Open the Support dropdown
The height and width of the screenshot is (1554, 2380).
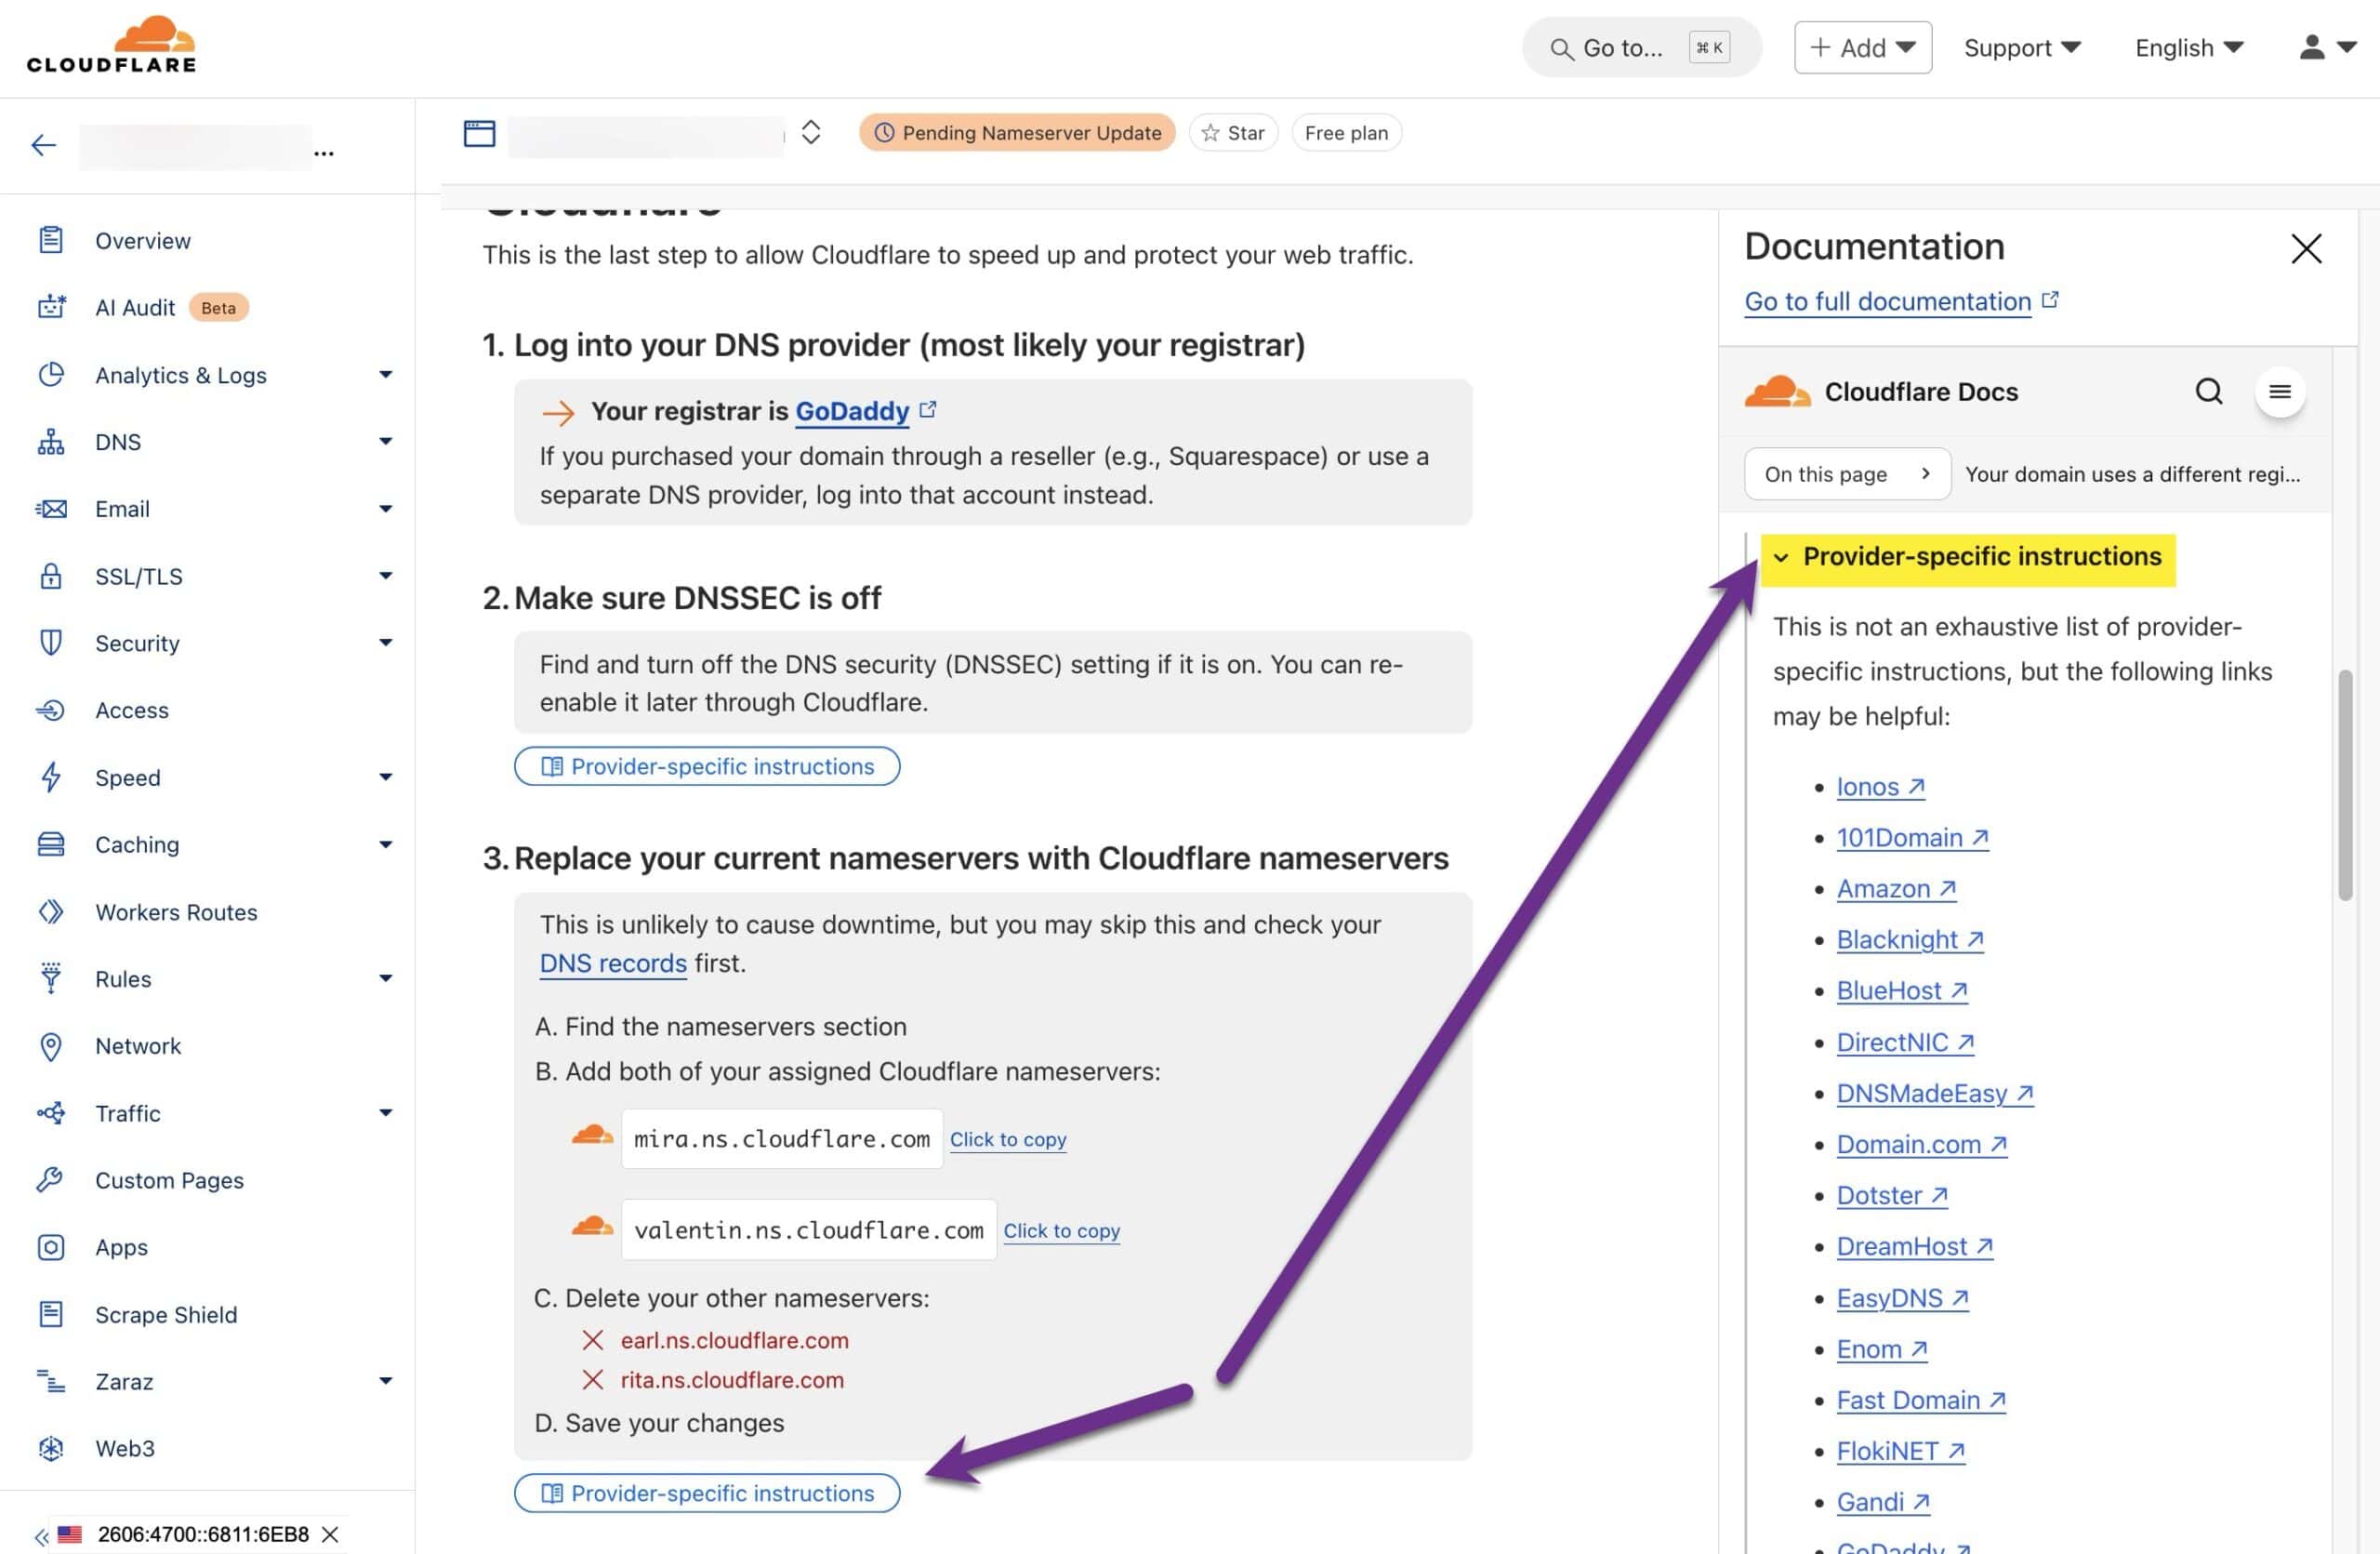click(x=2022, y=47)
